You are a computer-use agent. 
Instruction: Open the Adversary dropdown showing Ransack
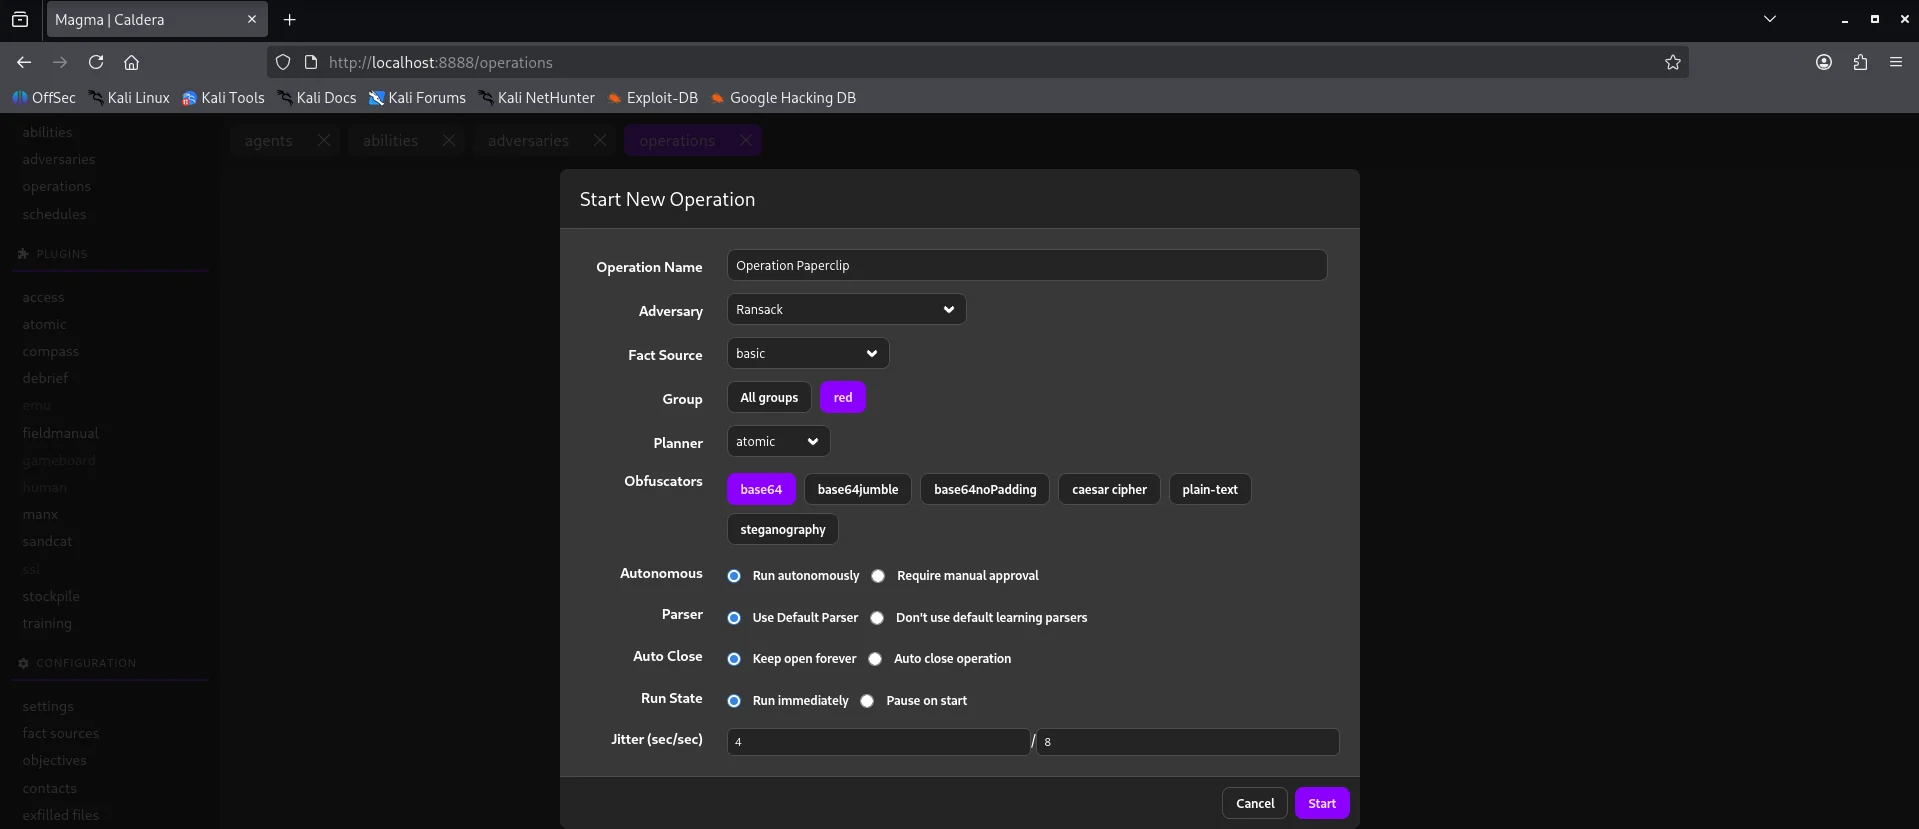coord(845,310)
